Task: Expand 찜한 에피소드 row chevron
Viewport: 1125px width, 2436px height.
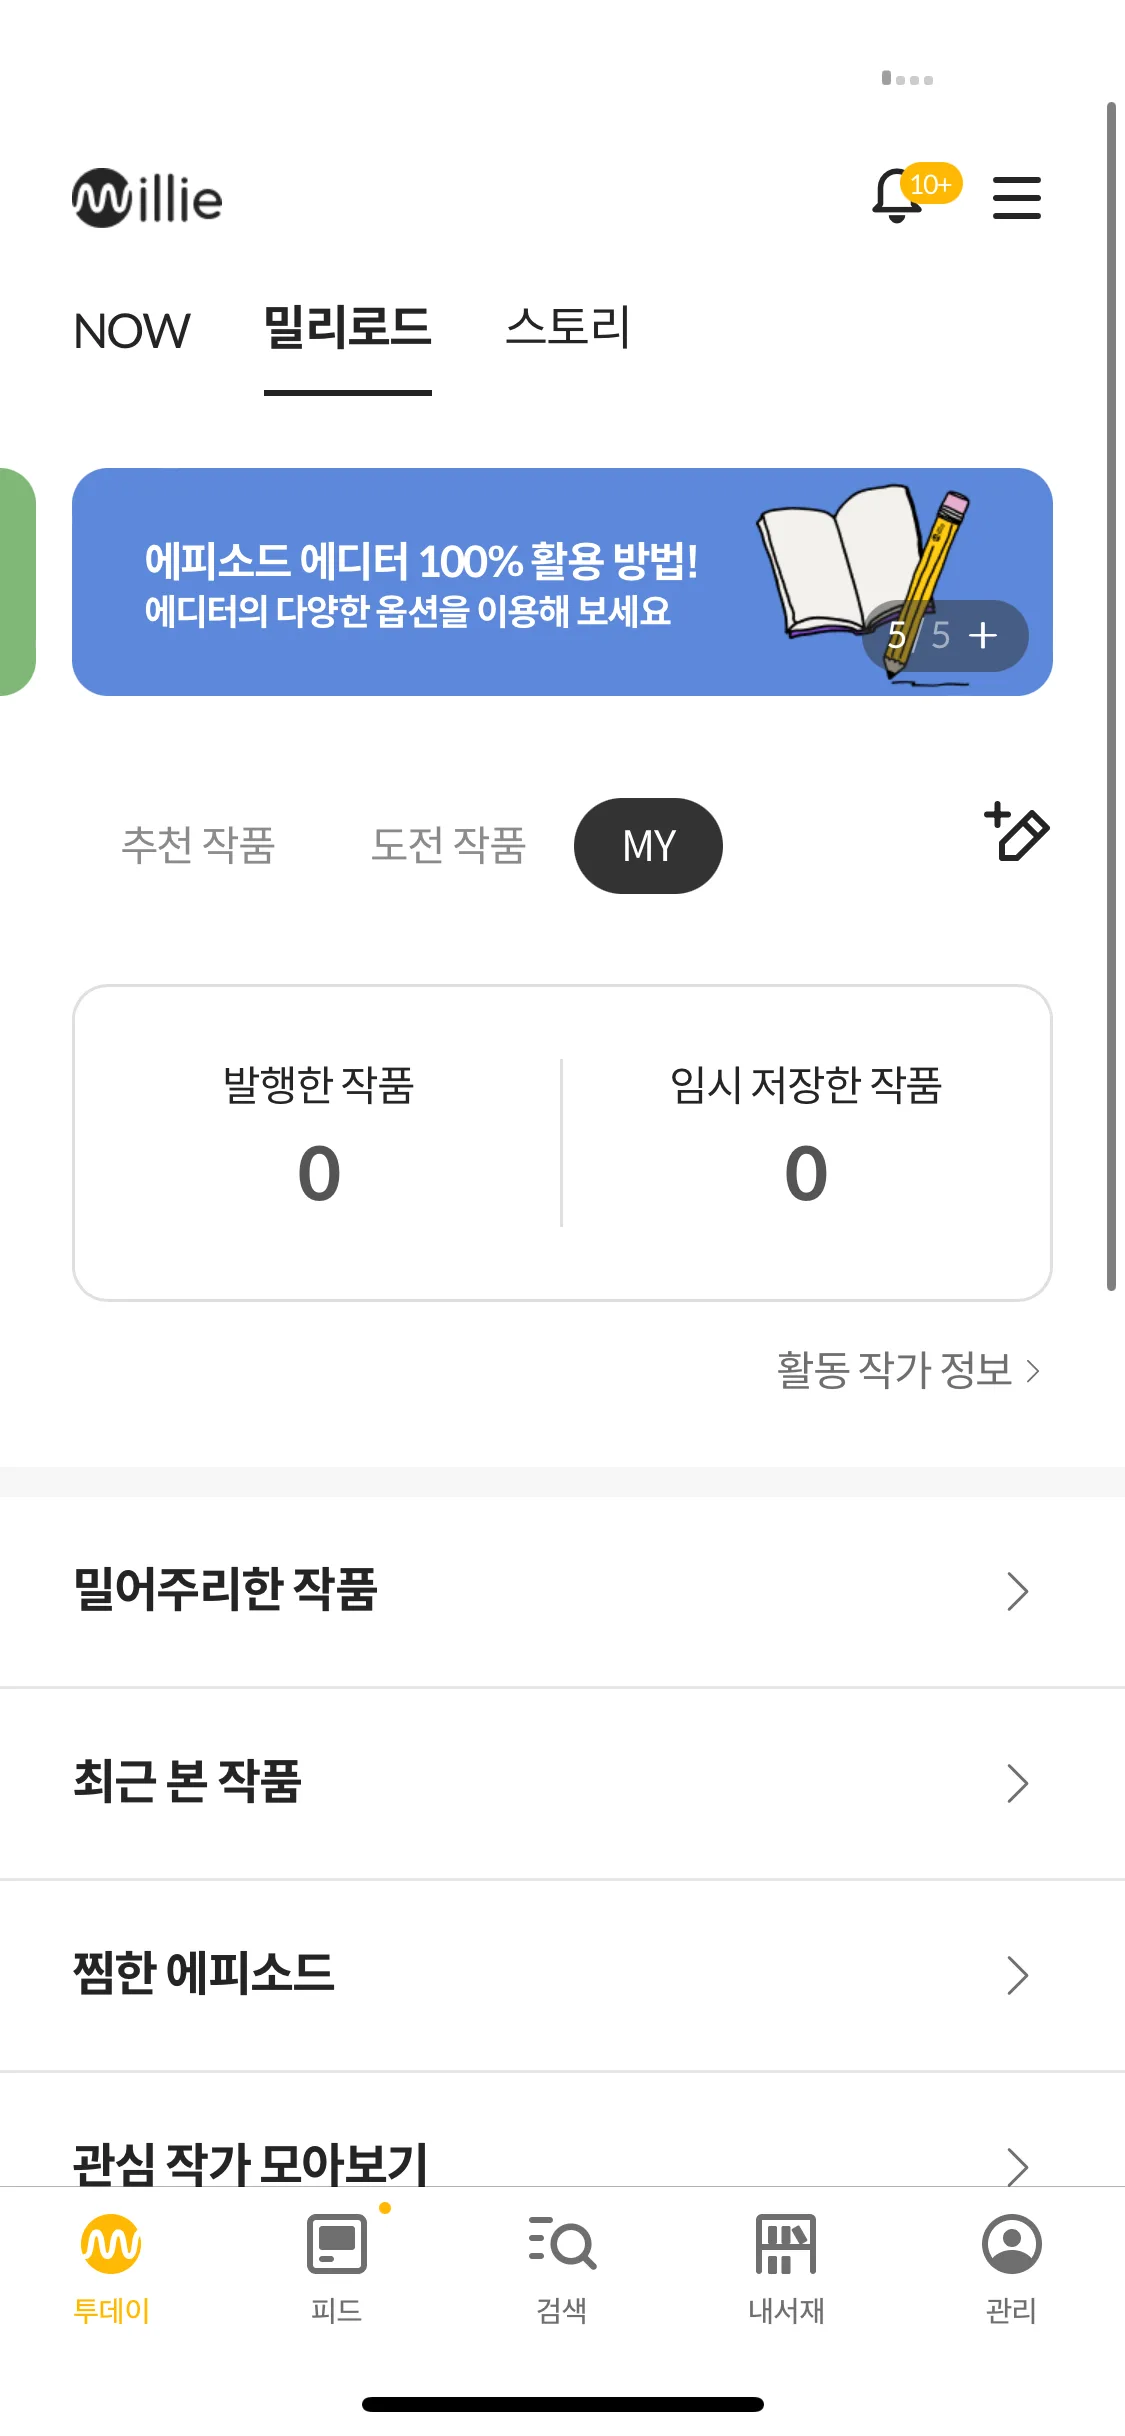Action: coord(1017,1975)
